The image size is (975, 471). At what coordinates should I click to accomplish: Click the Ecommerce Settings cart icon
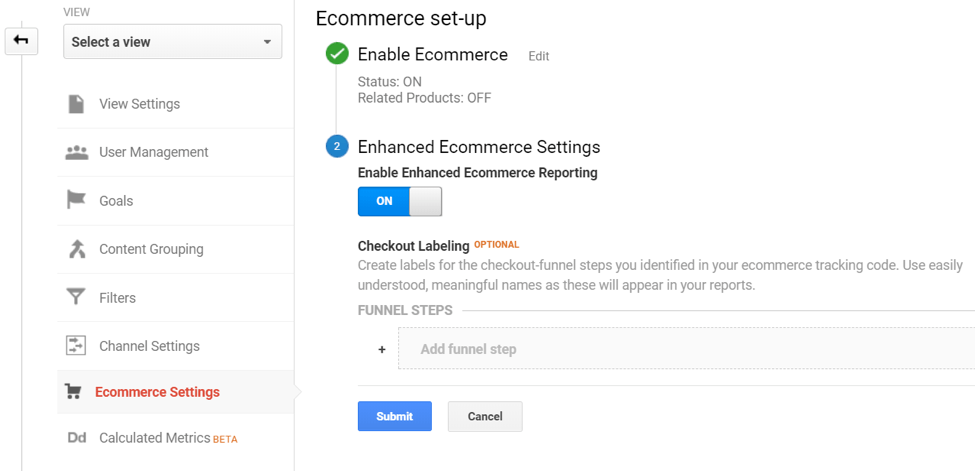[x=73, y=392]
